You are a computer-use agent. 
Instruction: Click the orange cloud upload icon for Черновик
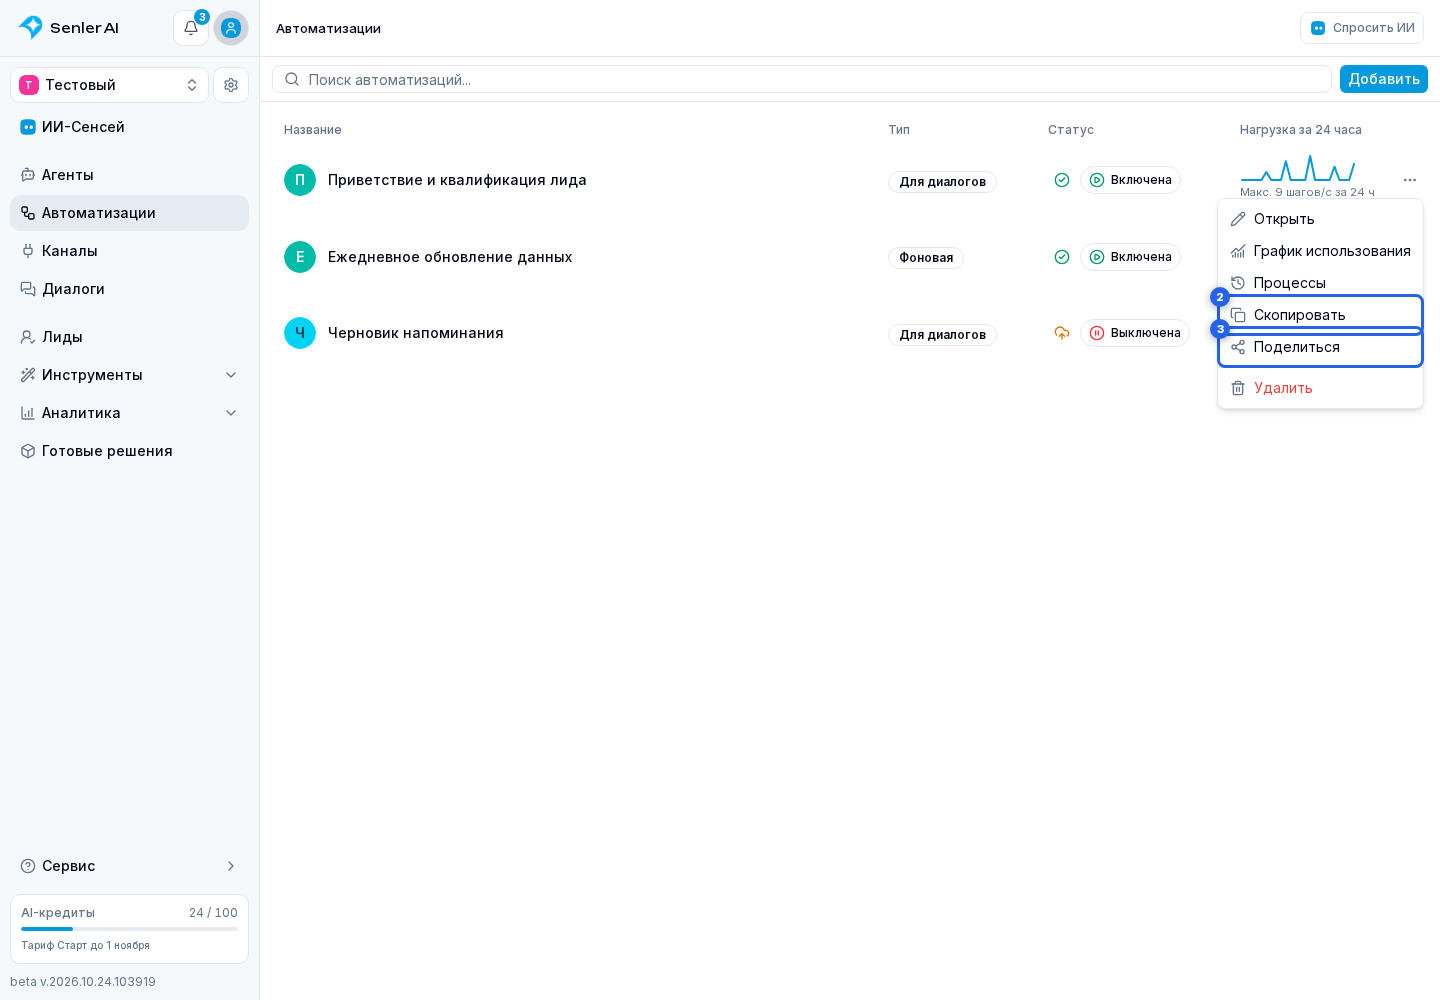pos(1062,333)
